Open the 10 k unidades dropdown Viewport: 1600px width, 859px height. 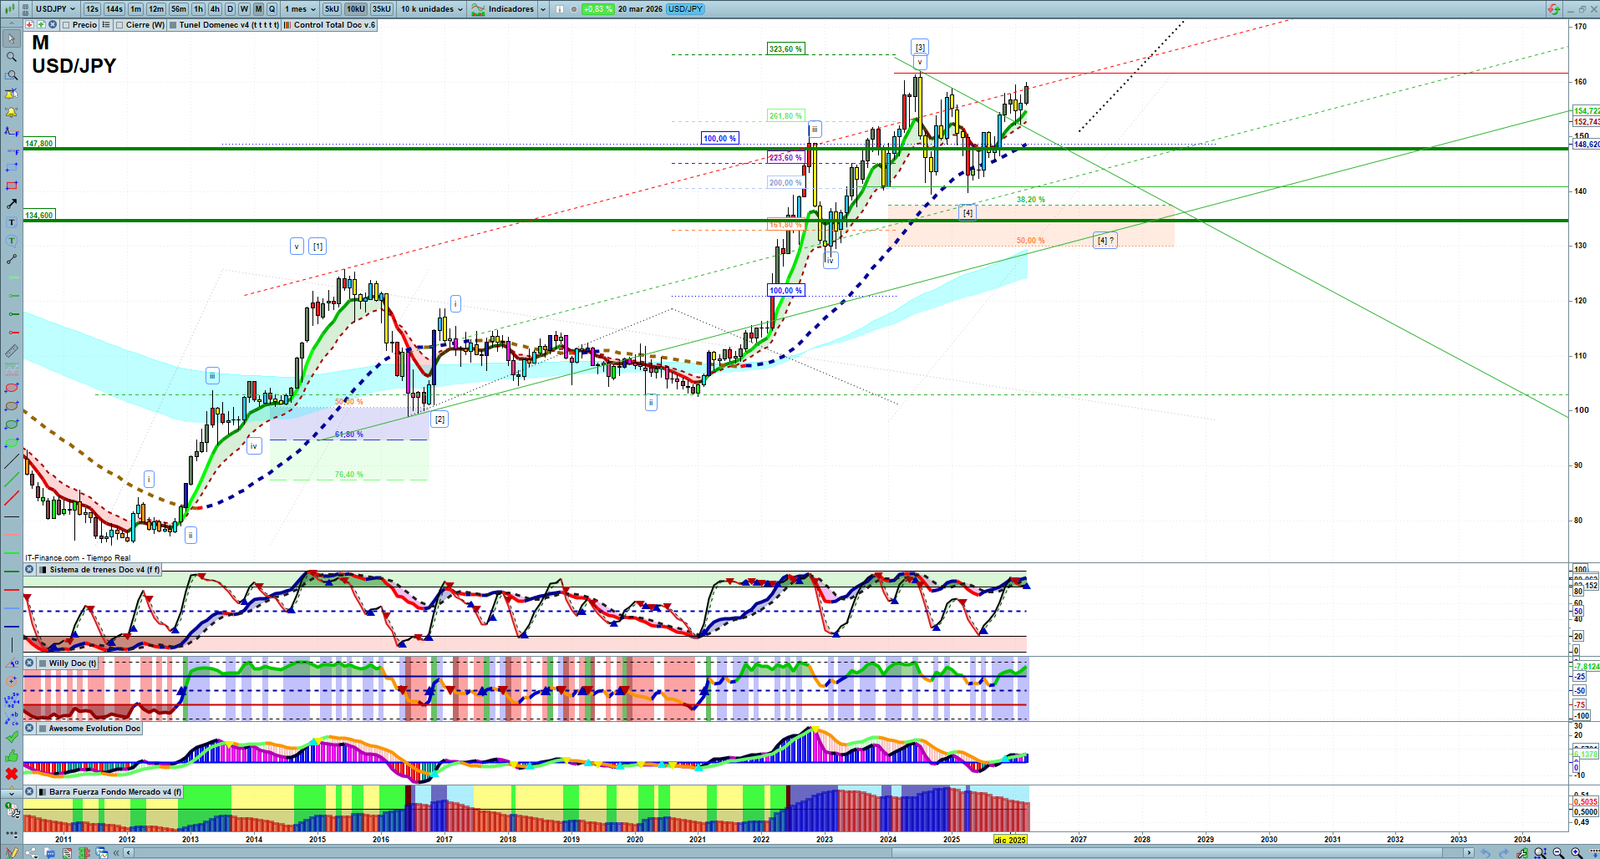(432, 9)
